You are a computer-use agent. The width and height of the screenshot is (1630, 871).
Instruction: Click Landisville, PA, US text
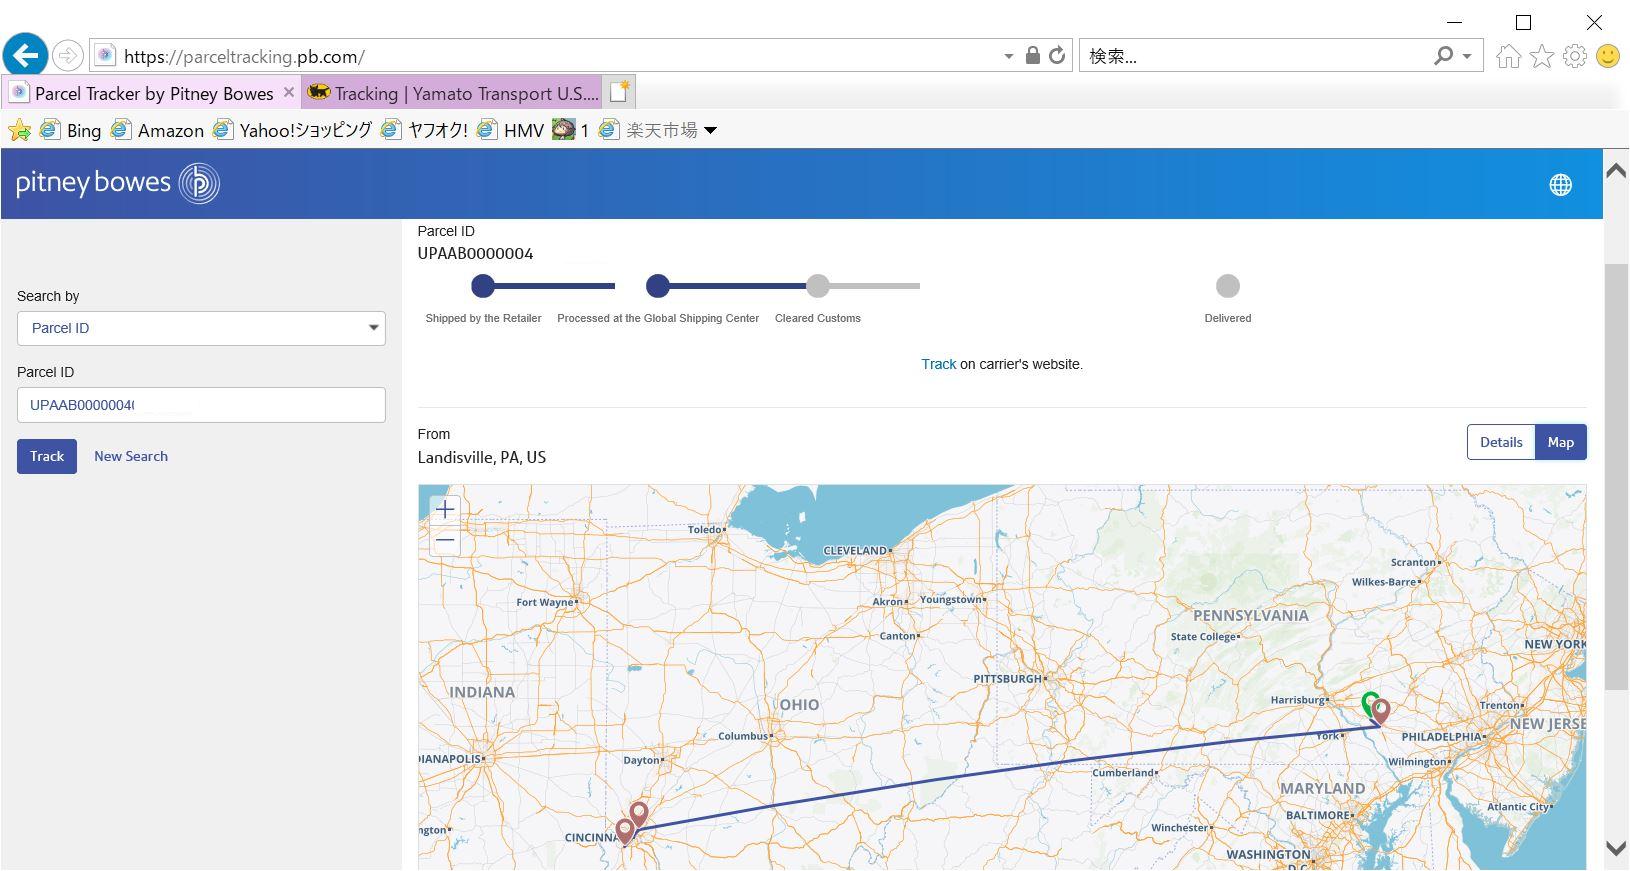pos(482,457)
